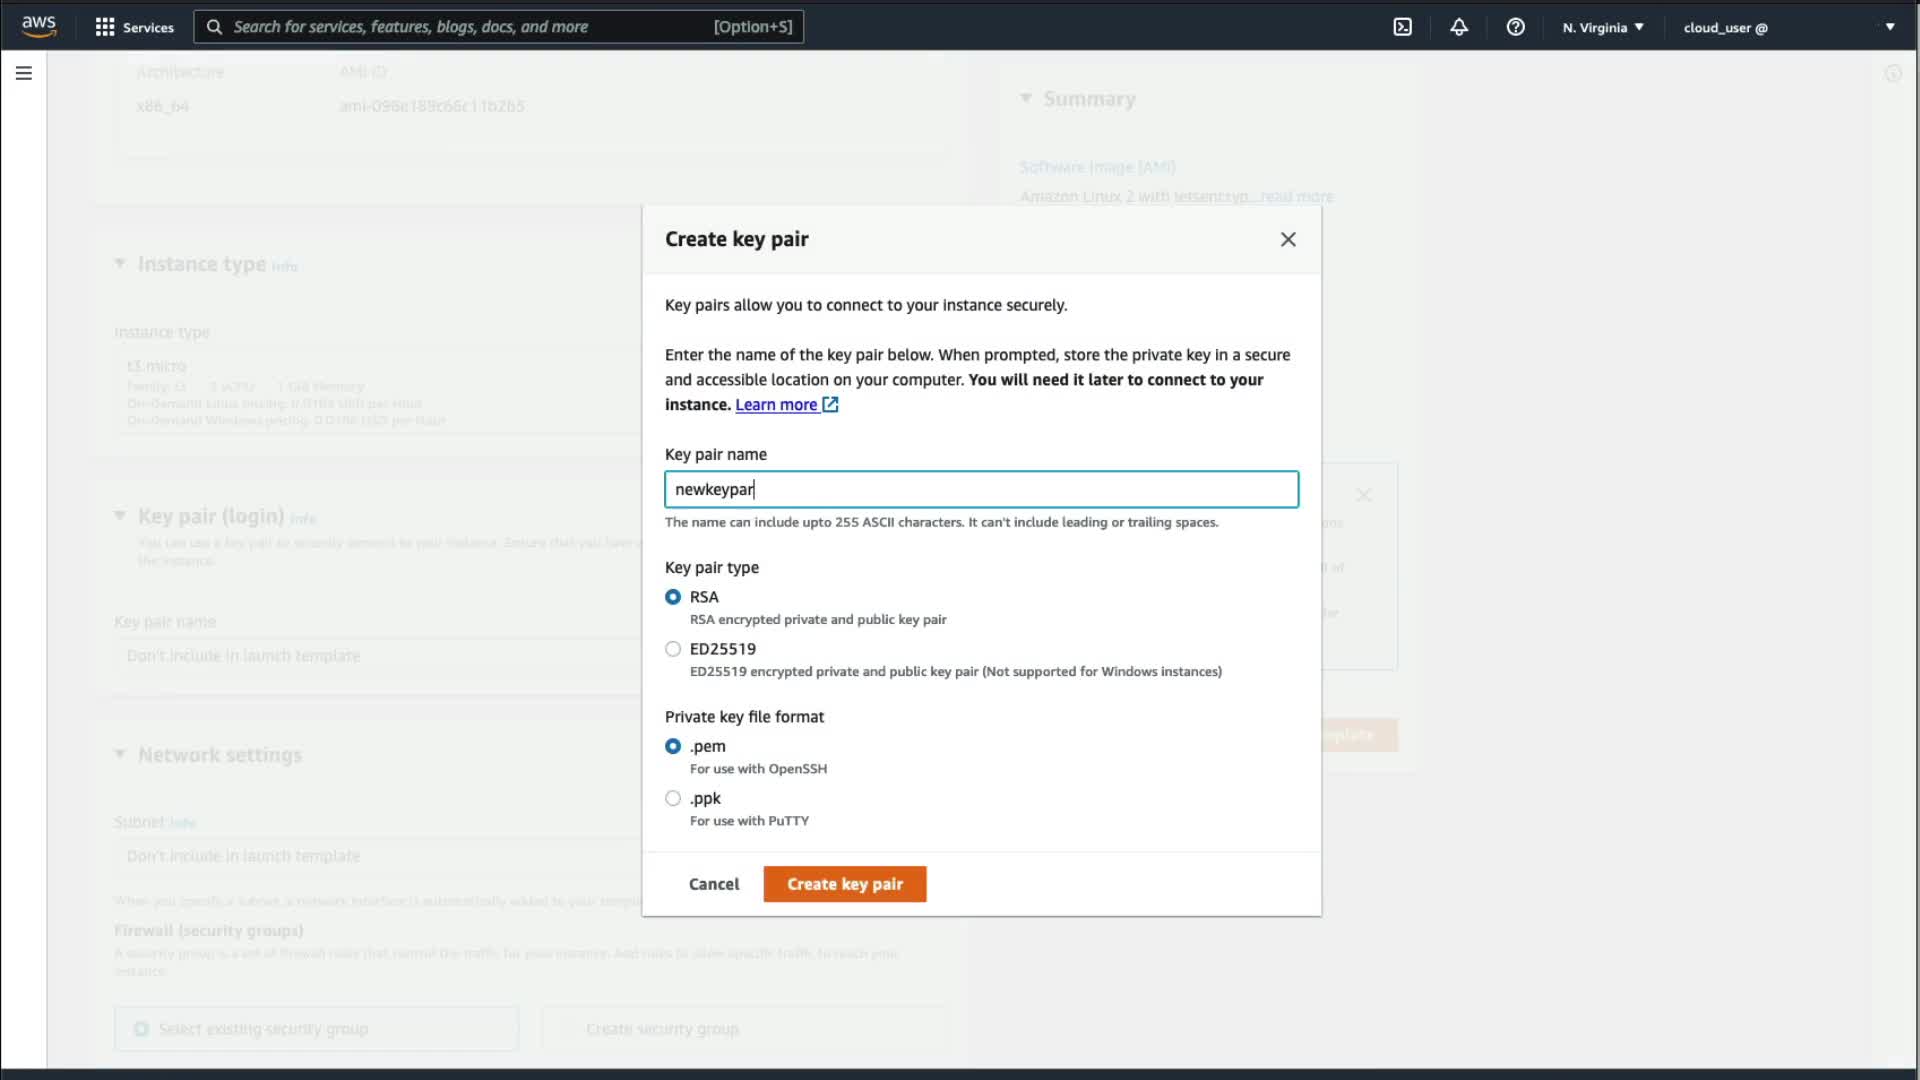The image size is (1920, 1080).
Task: Cancel the key pair creation
Action: [x=714, y=884]
